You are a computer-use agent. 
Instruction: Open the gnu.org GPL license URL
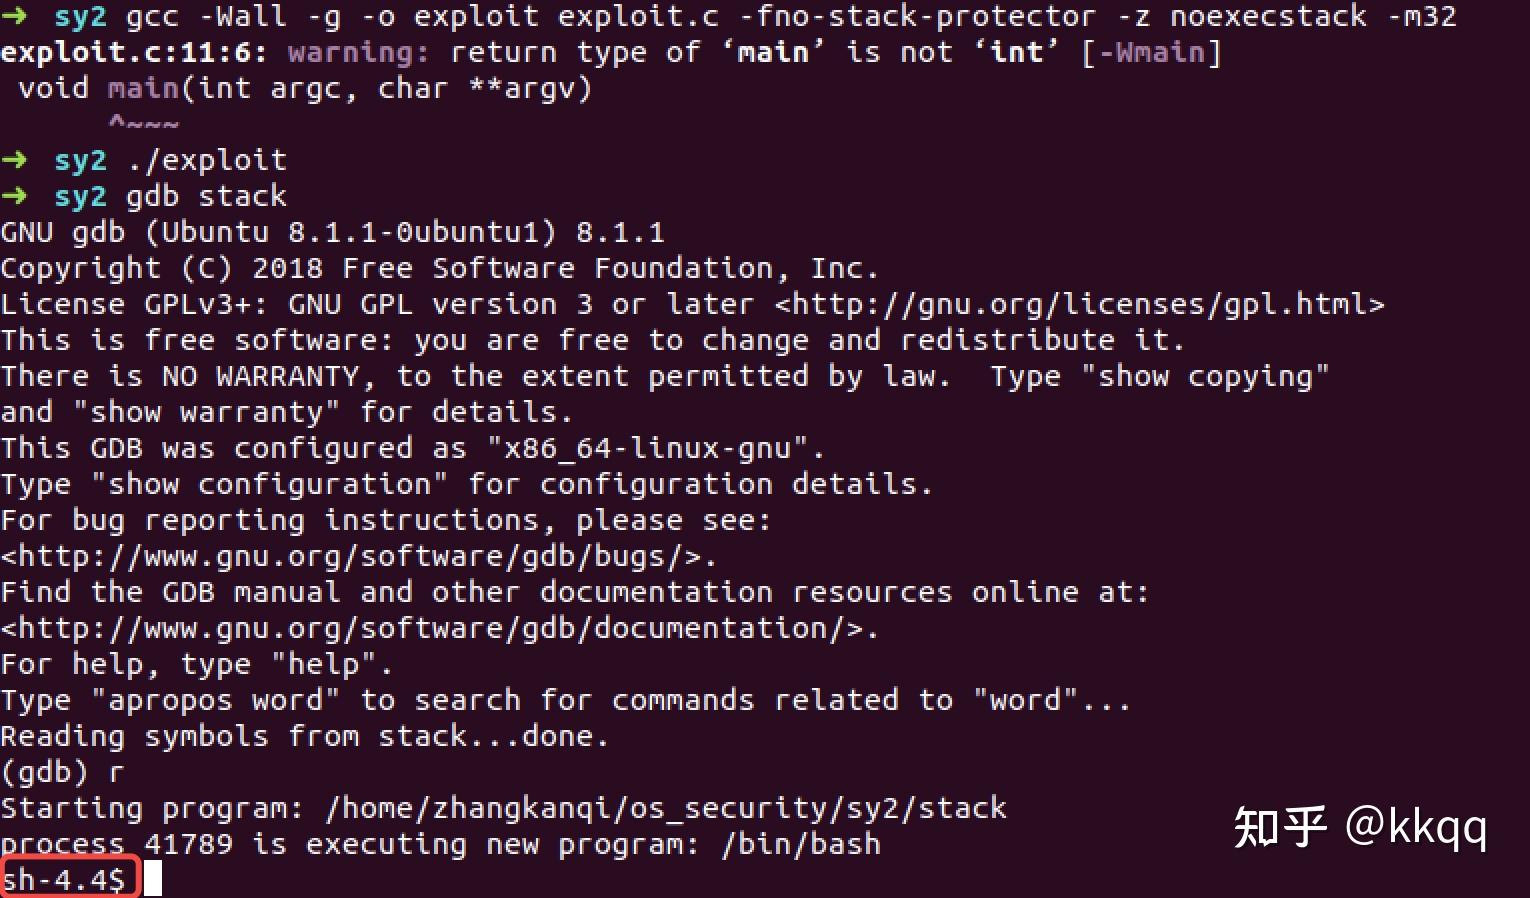1080,304
